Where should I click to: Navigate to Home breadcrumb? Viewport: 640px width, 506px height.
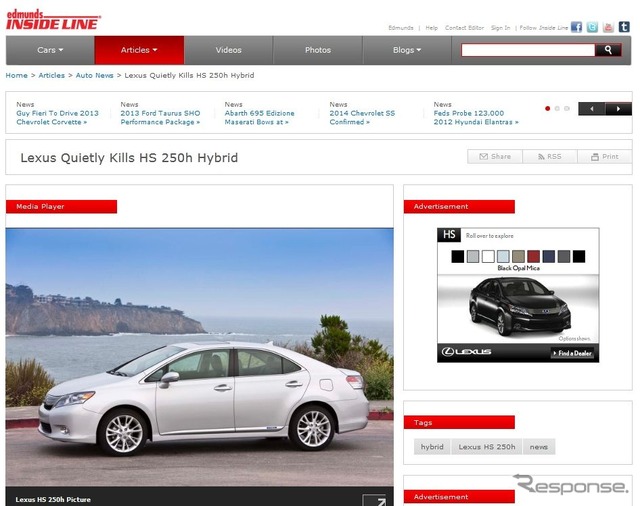point(16,75)
